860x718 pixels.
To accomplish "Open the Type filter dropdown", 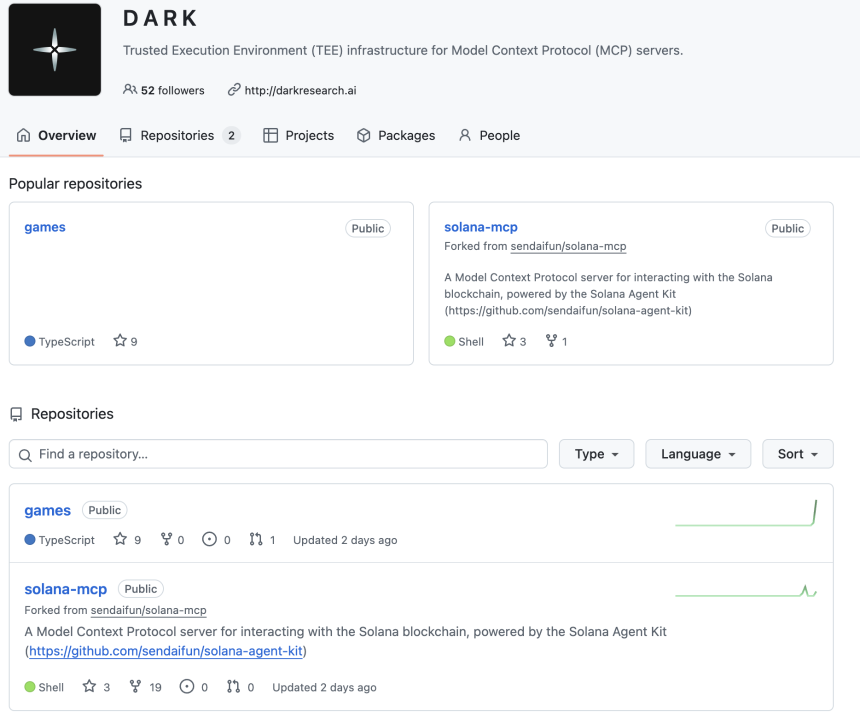I will click(x=596, y=453).
